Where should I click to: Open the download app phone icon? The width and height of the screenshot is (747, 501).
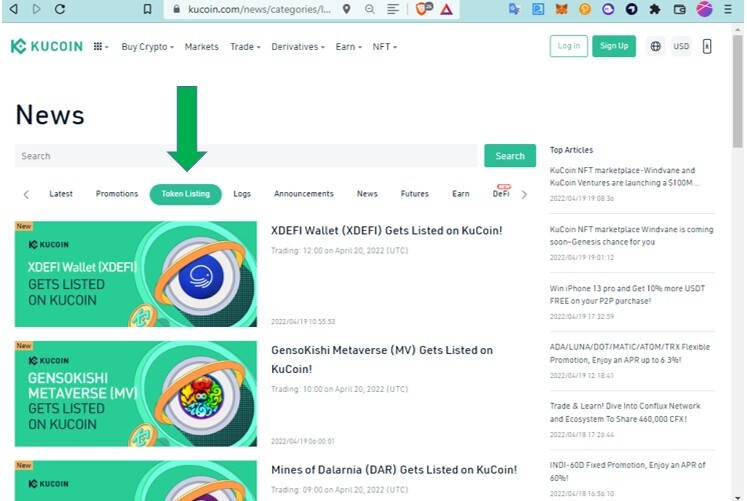coord(707,46)
